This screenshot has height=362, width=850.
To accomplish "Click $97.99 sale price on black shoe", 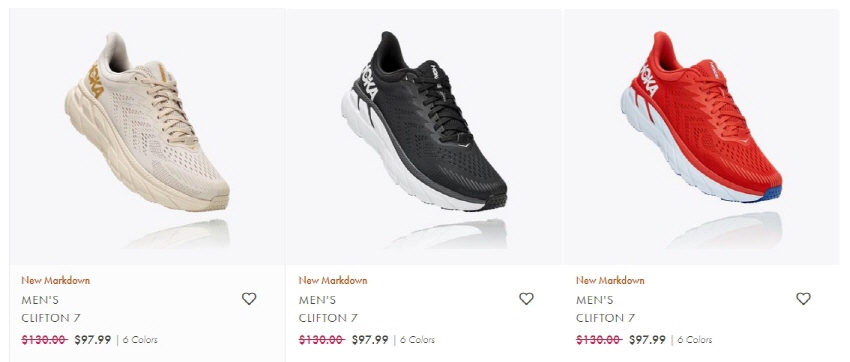I will [370, 340].
